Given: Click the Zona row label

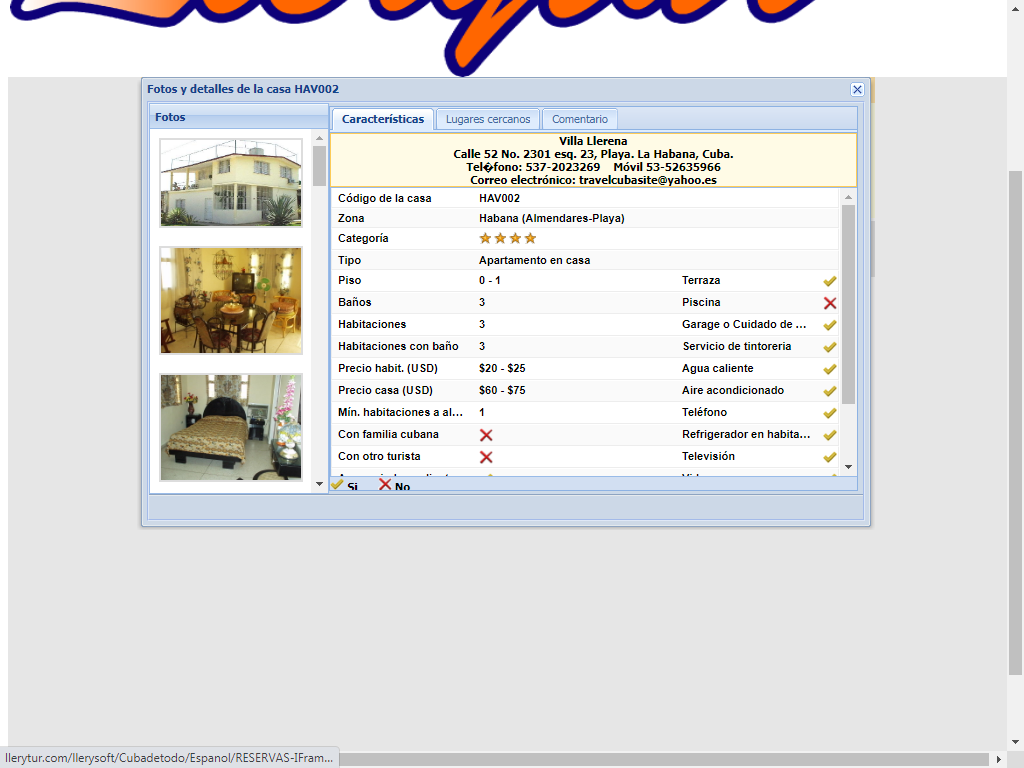Looking at the screenshot, I should coord(351,218).
